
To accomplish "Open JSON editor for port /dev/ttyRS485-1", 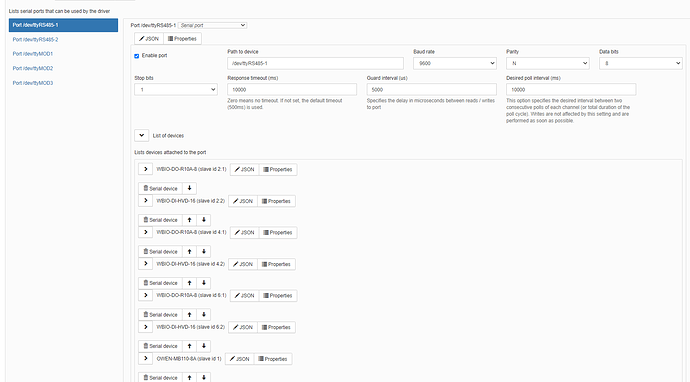I will 149,39.
